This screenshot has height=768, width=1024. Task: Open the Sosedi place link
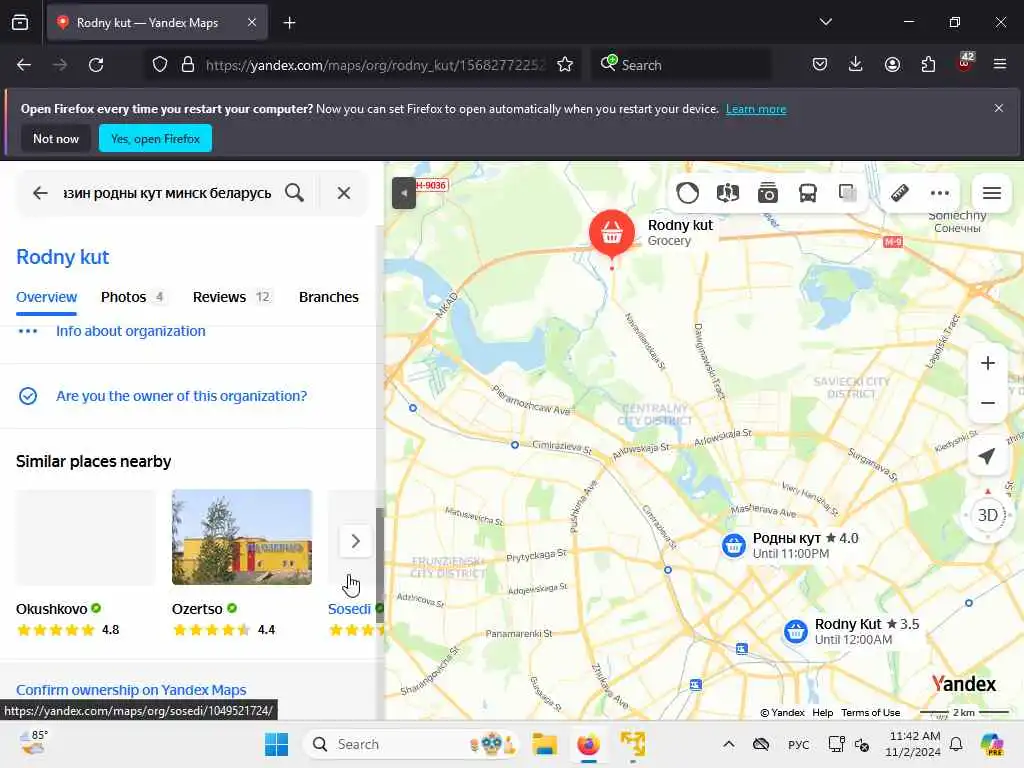(x=349, y=609)
